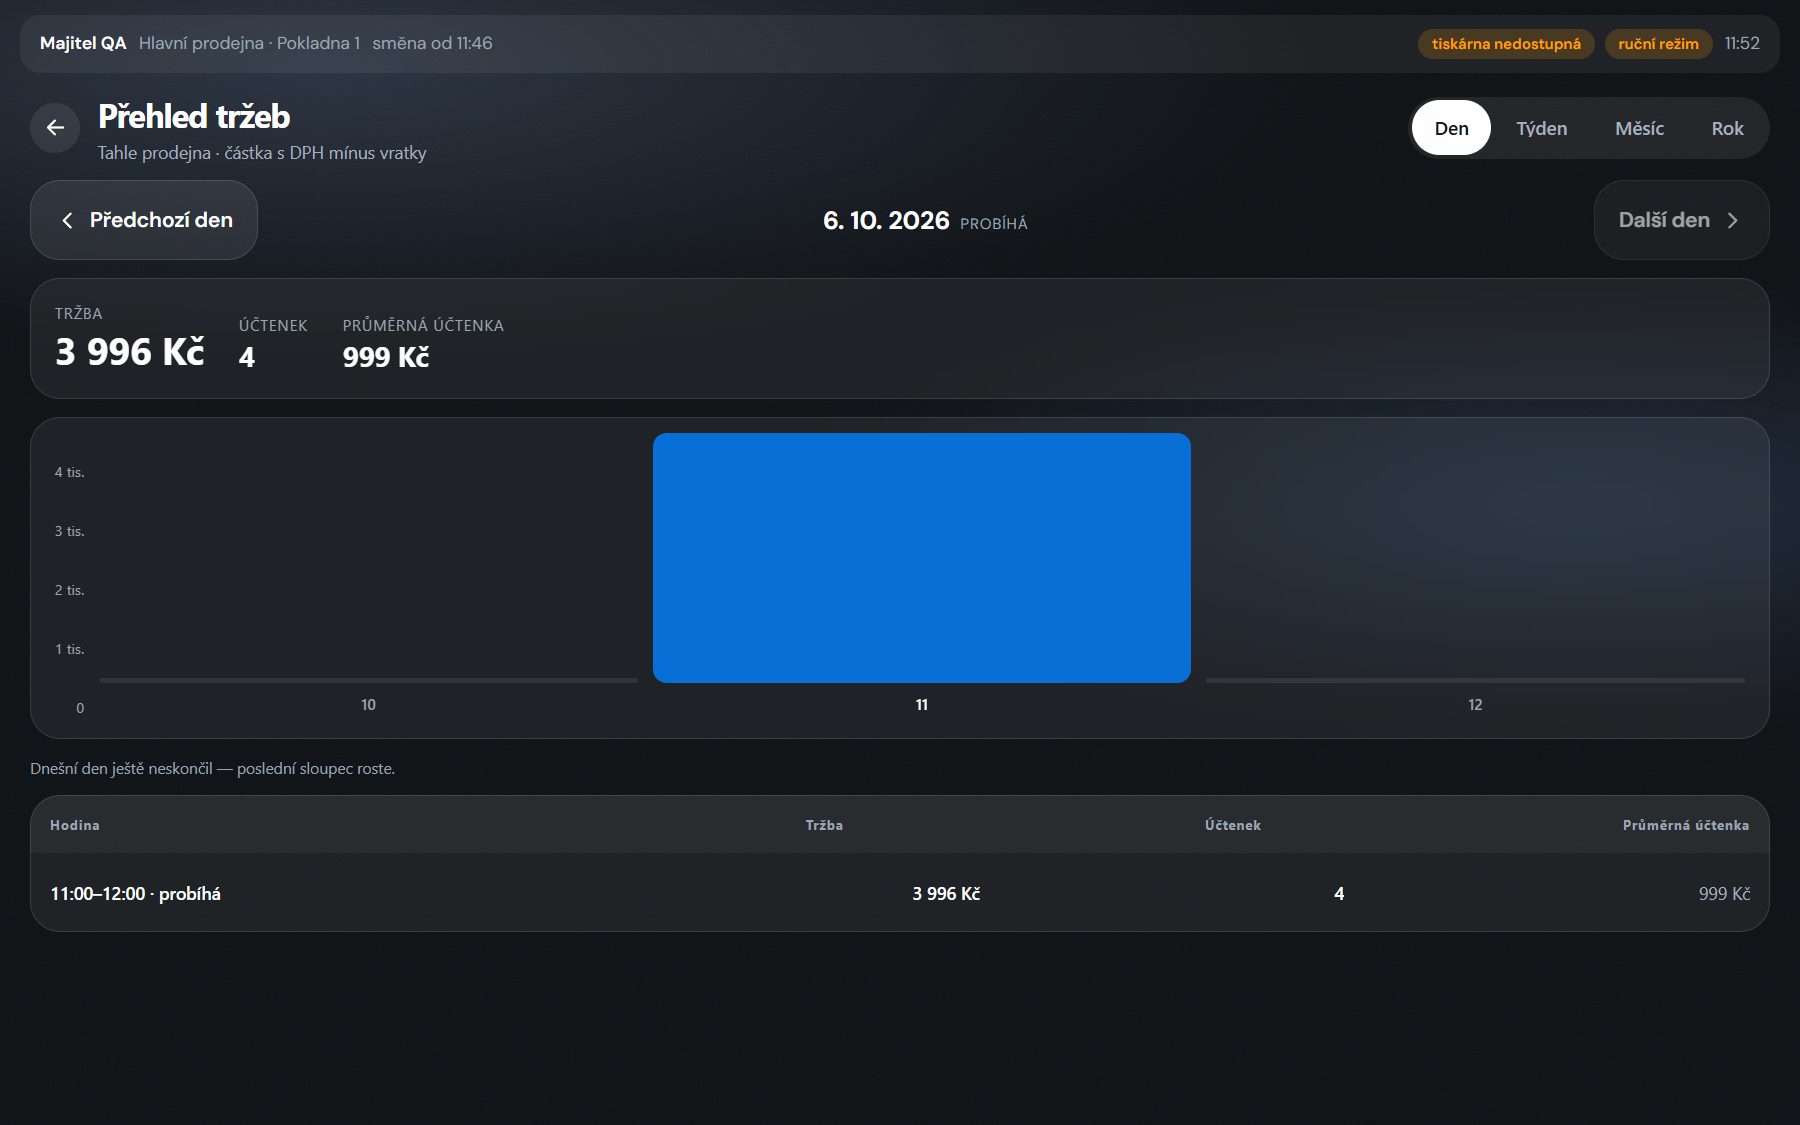Click the Tržba column header
1800x1125 pixels.
pos(824,825)
